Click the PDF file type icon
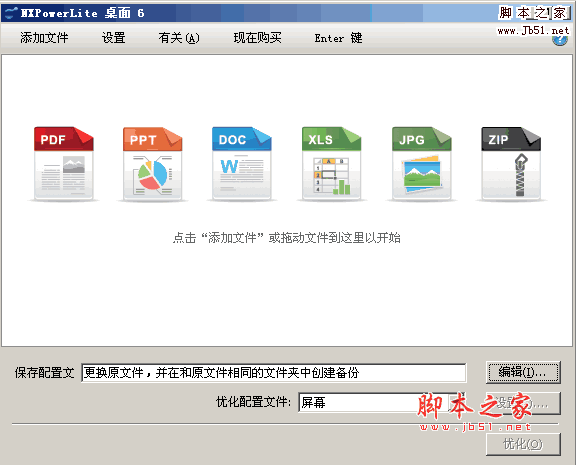Screen dimensions: 576x465 (x=64, y=163)
